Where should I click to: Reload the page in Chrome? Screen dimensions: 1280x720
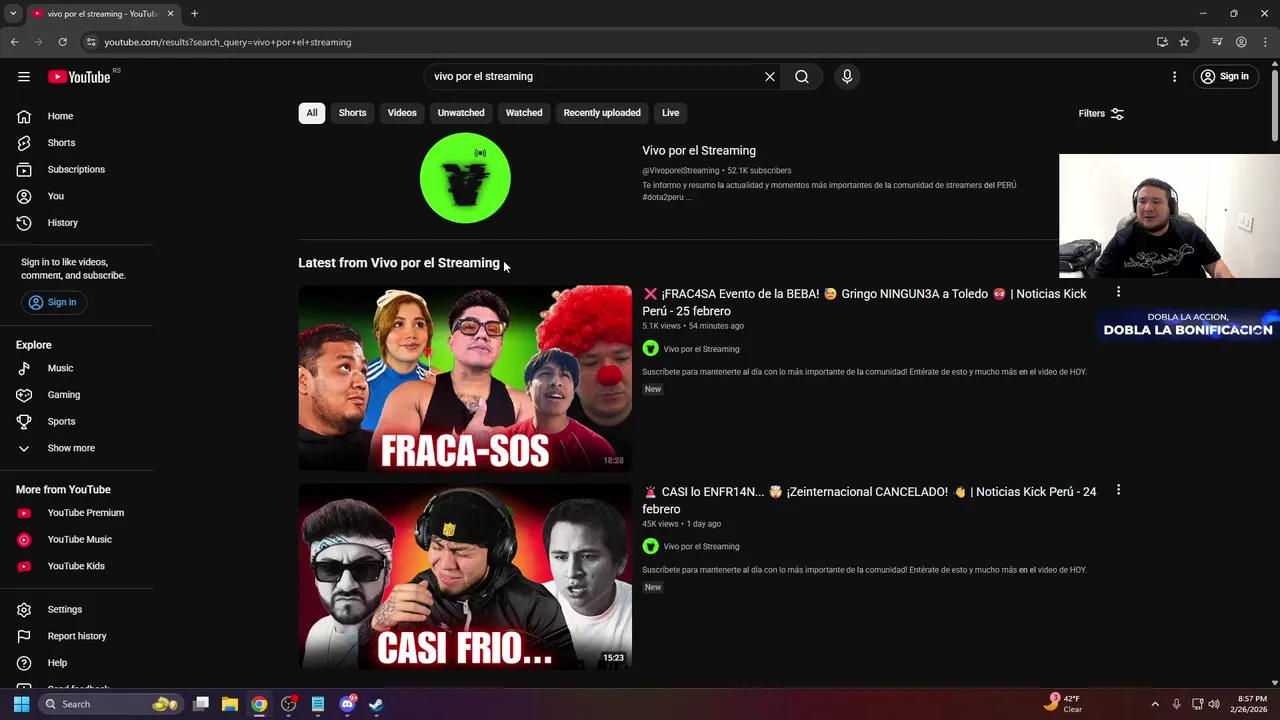(x=62, y=42)
